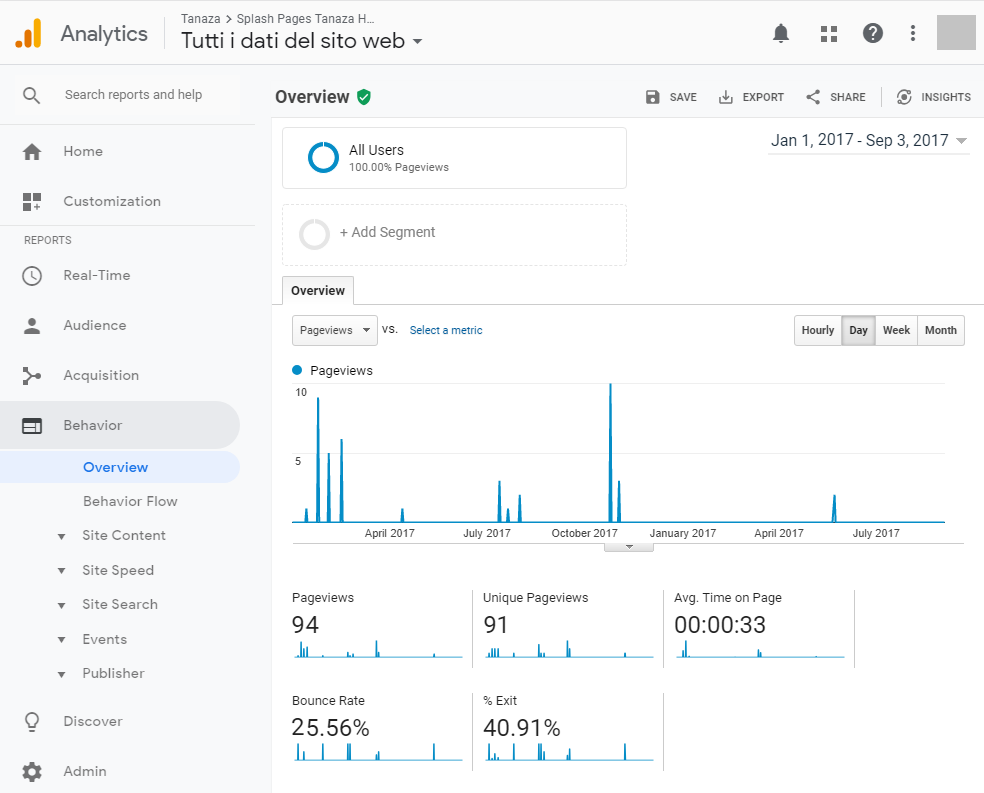The image size is (984, 793).
Task: Click + Add Segment
Action: click(387, 232)
